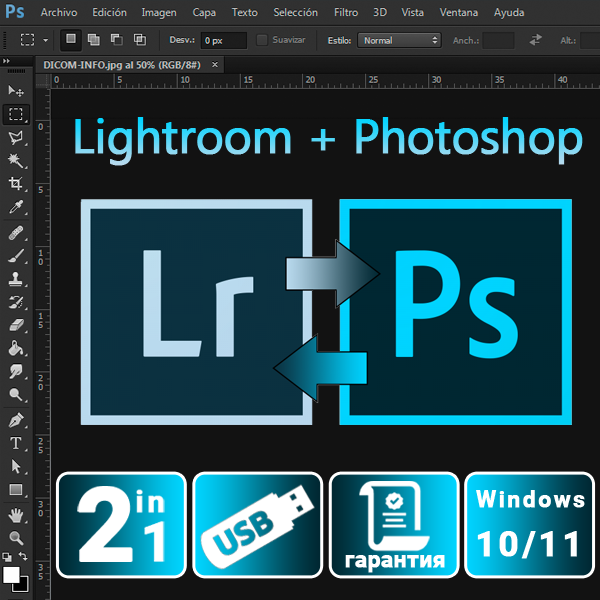Select the Eyedropper tool
The height and width of the screenshot is (600, 600).
coord(16,207)
